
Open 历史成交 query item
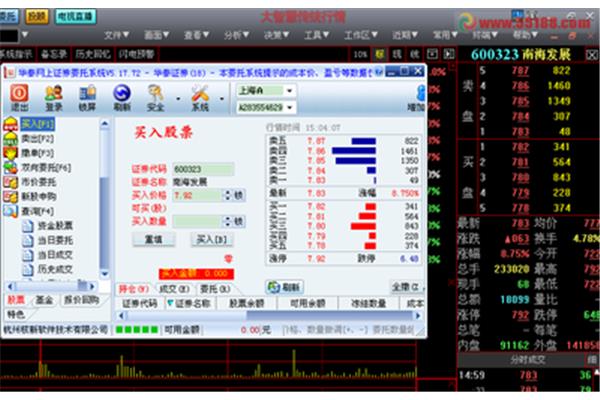pos(55,269)
